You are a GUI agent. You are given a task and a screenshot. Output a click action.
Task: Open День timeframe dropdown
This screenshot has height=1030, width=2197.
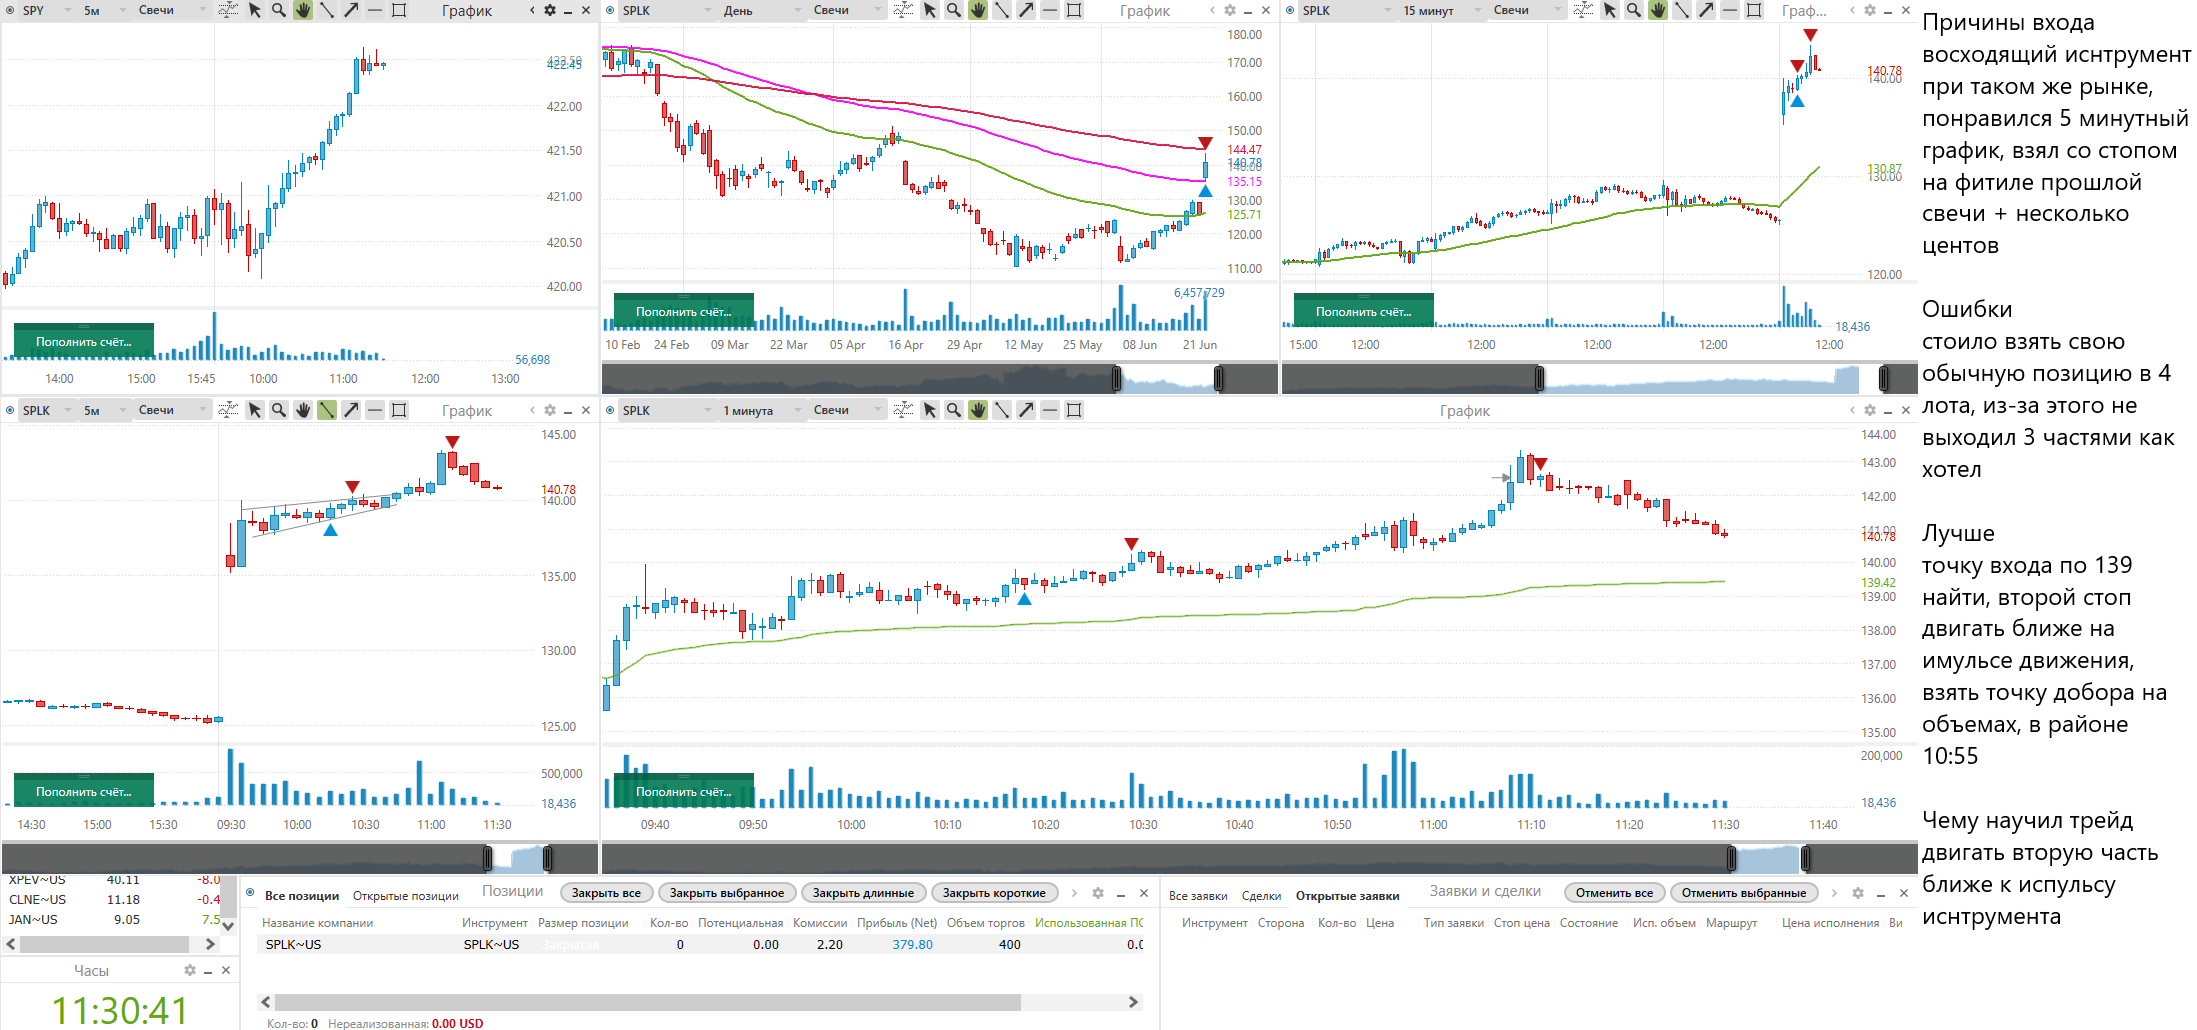point(762,10)
